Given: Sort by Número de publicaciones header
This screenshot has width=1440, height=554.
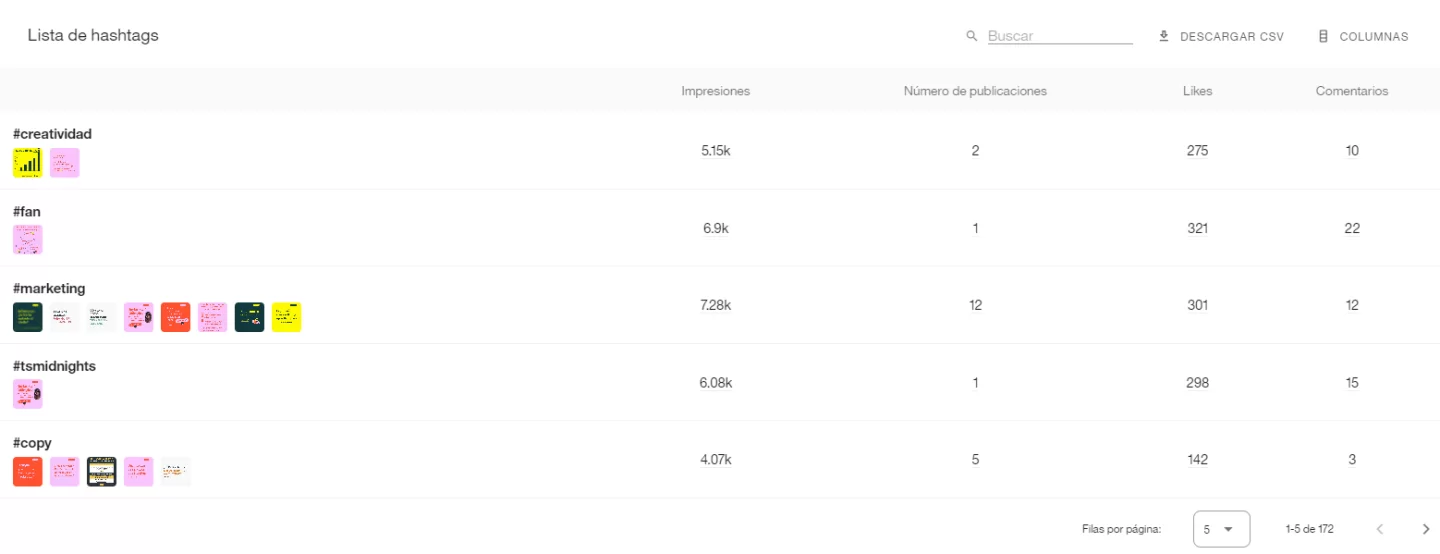Looking at the screenshot, I should click(x=975, y=91).
